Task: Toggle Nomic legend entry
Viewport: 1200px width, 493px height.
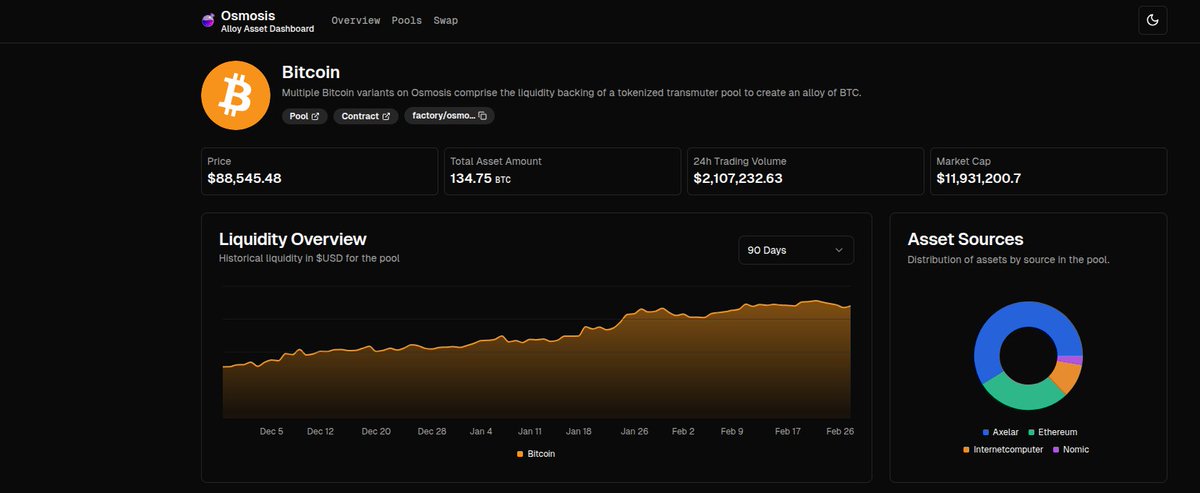Action: (1071, 450)
